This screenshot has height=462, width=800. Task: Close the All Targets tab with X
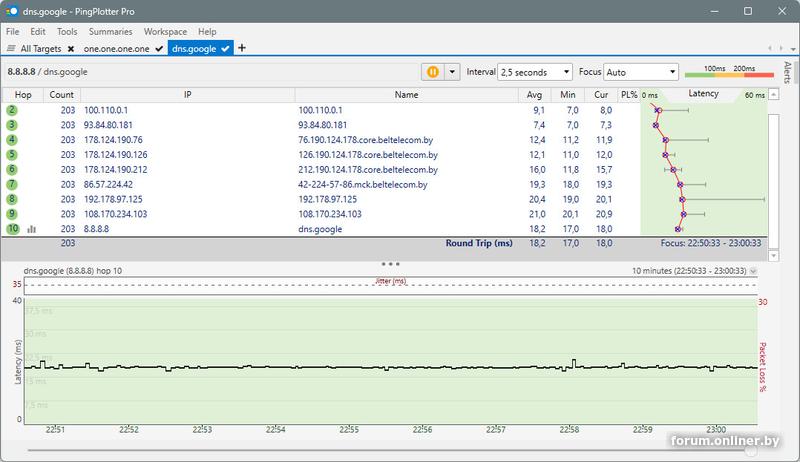tap(71, 48)
